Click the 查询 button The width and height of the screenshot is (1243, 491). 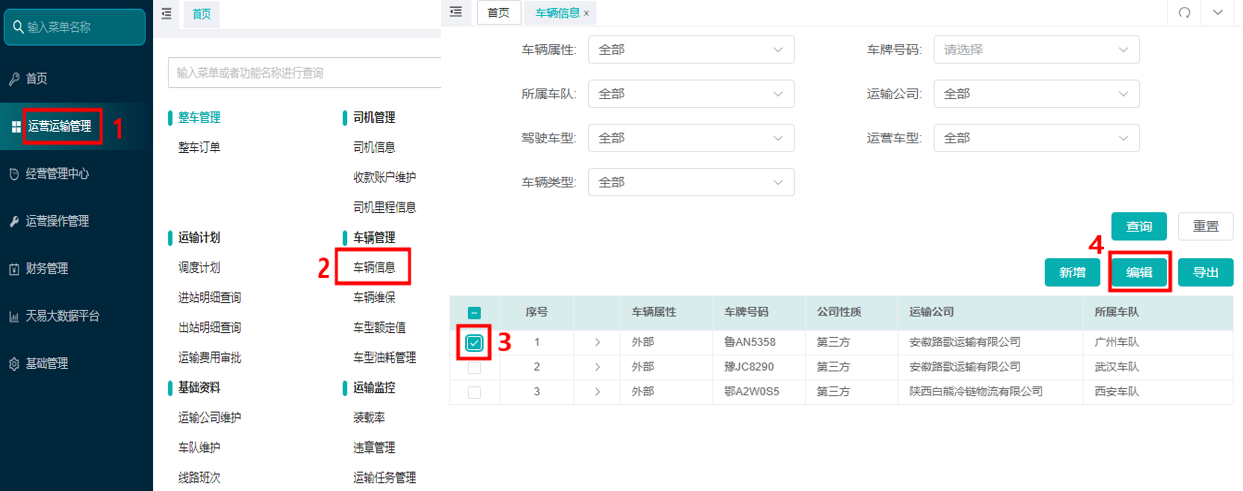click(1139, 226)
